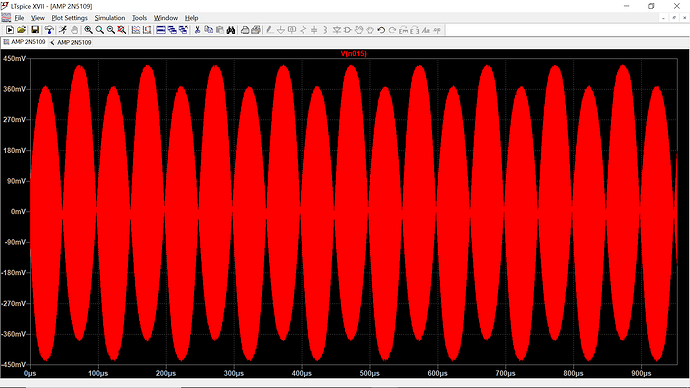Open the Simulation menu
The width and height of the screenshot is (690, 388).
pyautogui.click(x=110, y=18)
